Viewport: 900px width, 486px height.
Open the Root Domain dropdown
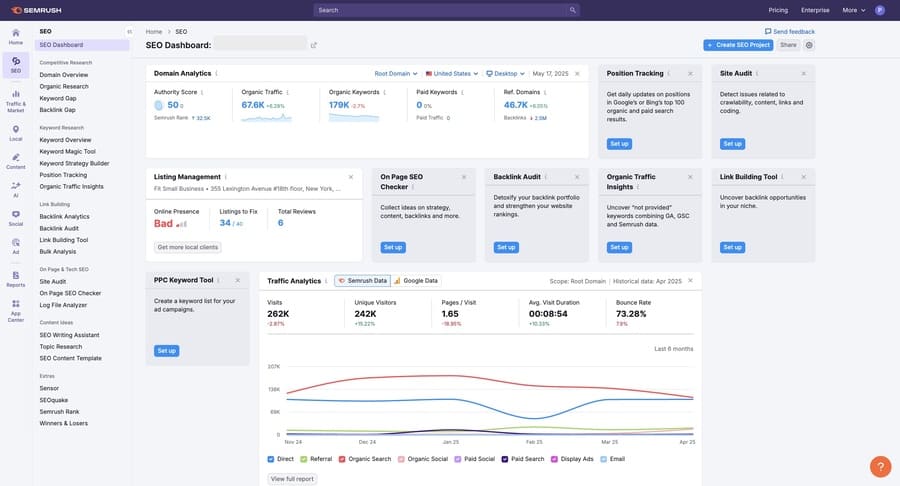[x=395, y=73]
